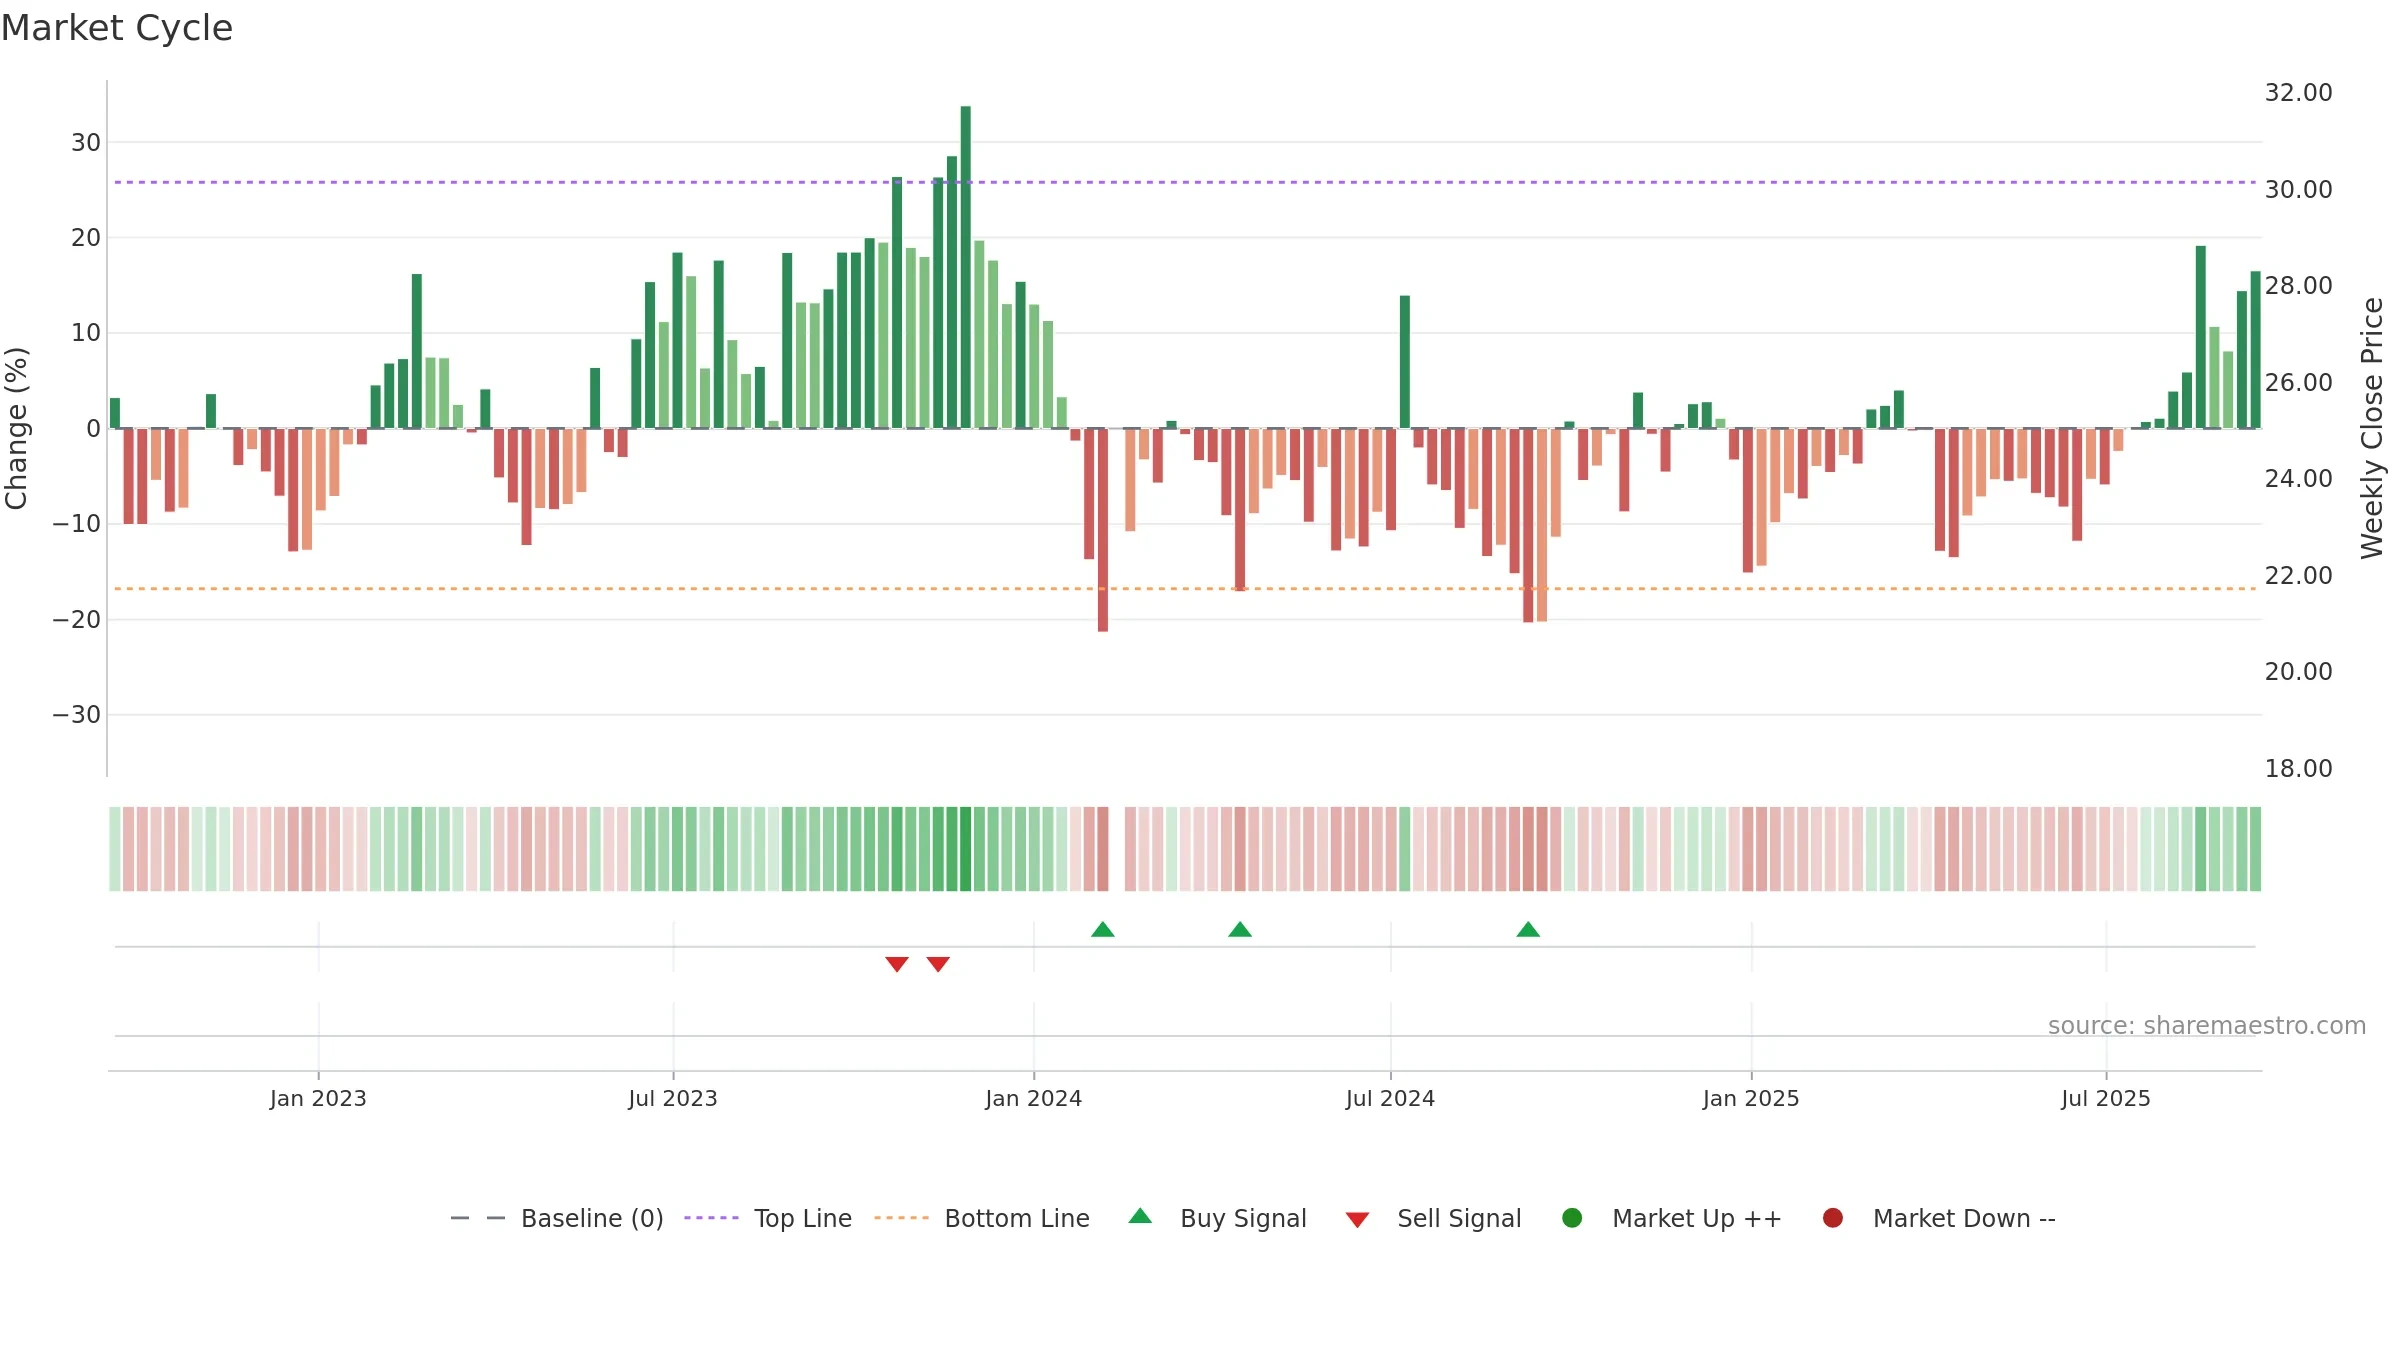Click the −30 tick on Change axis
Image resolution: width=2400 pixels, height=1350 pixels.
click(x=77, y=715)
